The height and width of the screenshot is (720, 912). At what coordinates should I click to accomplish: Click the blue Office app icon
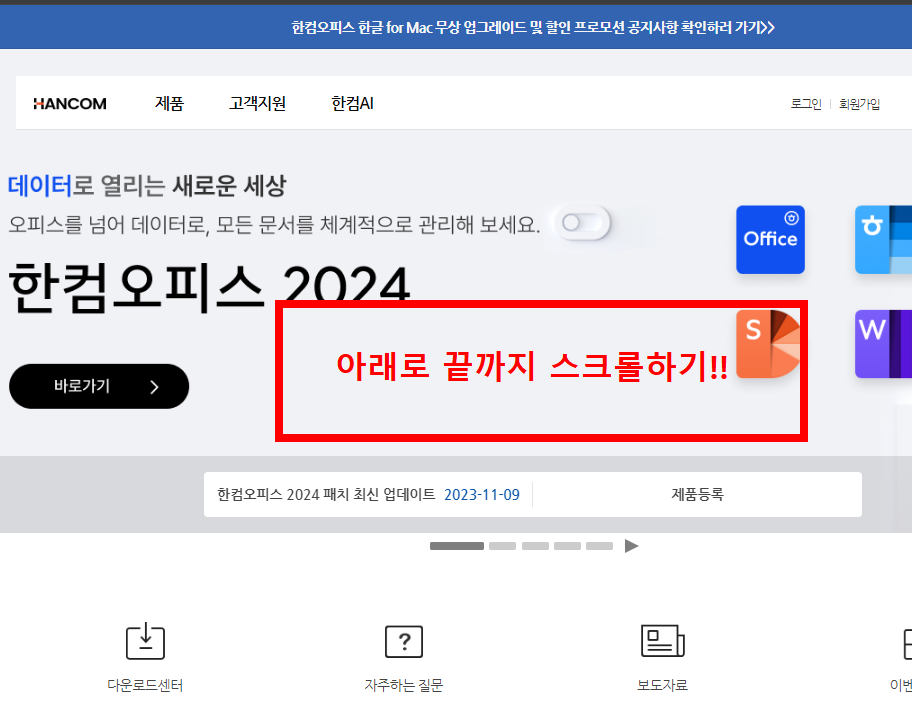point(770,239)
